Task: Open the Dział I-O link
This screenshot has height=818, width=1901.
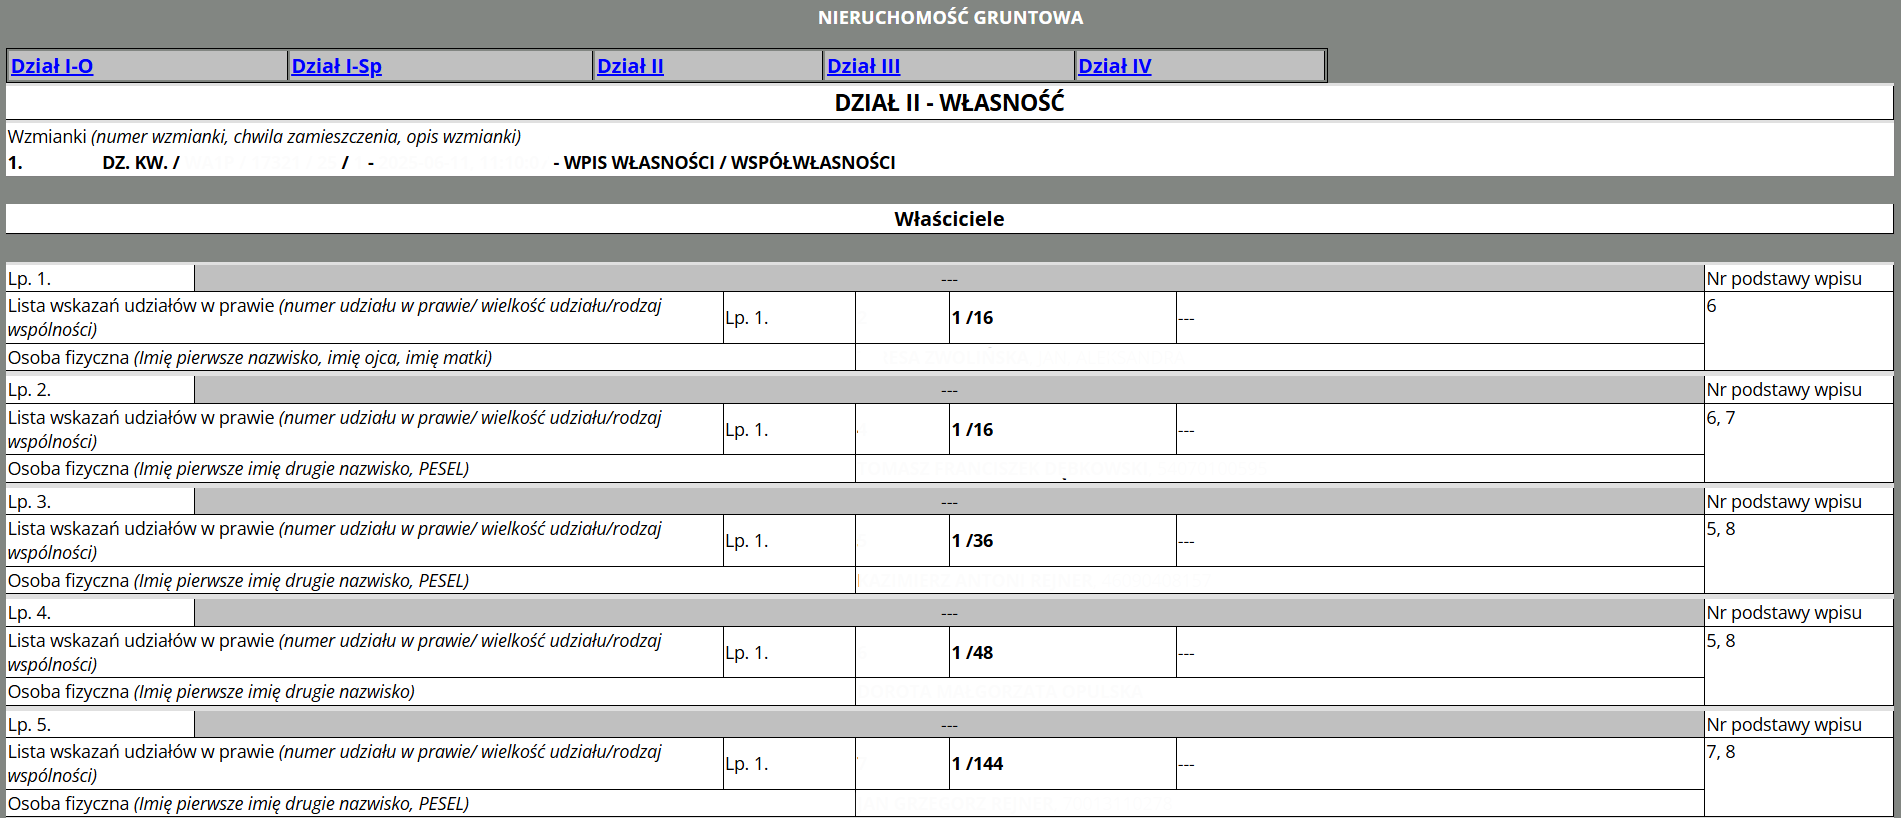Action: tap(52, 66)
